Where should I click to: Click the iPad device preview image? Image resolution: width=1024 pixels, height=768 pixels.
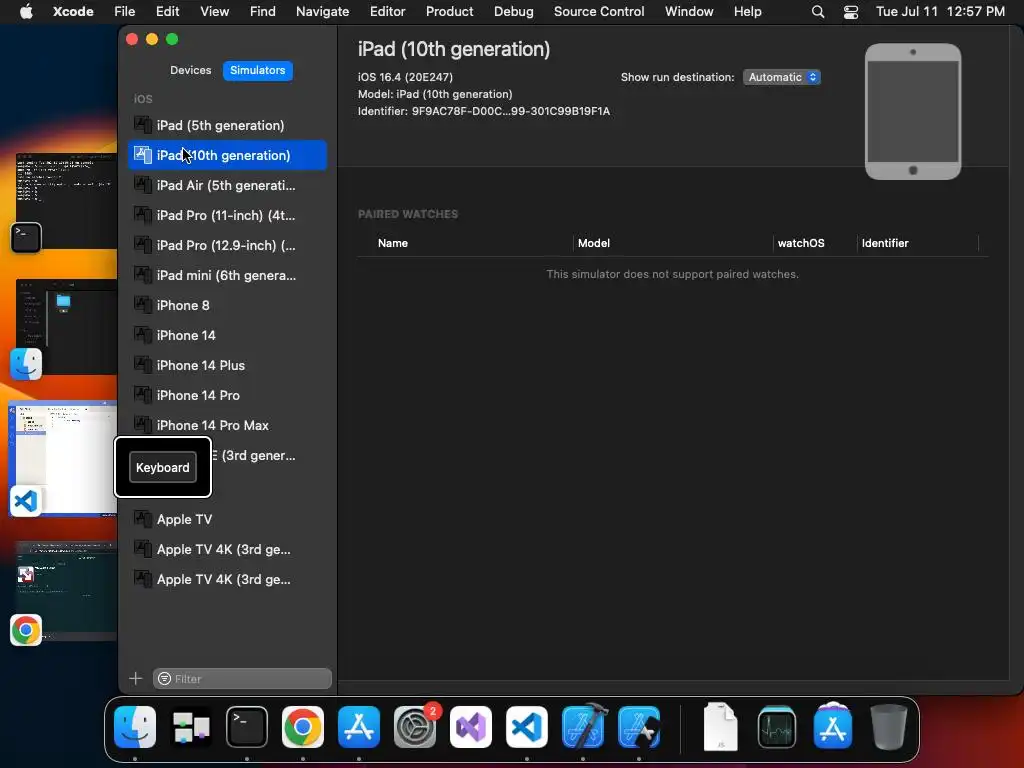[x=913, y=112]
